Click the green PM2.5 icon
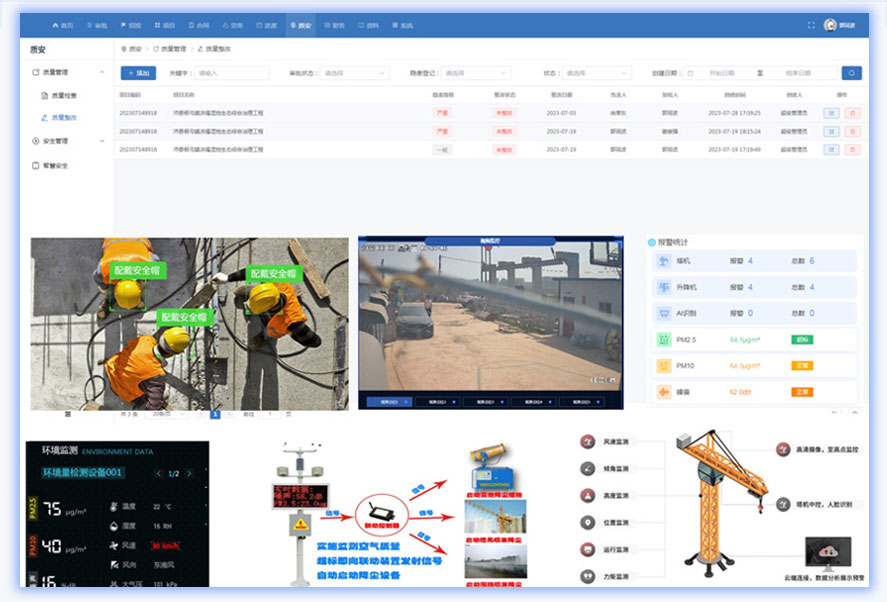Viewport: 887px width, 602px height. pyautogui.click(x=663, y=339)
